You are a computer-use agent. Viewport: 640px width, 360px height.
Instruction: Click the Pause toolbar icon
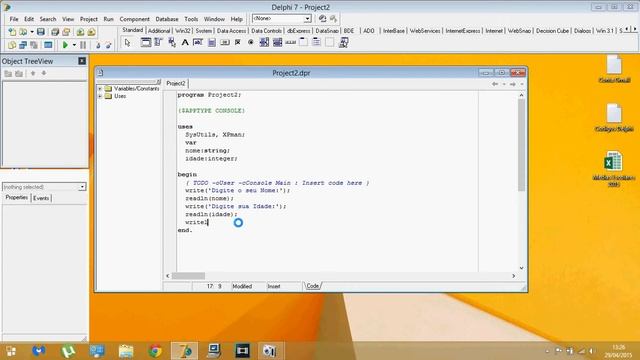pos(83,45)
